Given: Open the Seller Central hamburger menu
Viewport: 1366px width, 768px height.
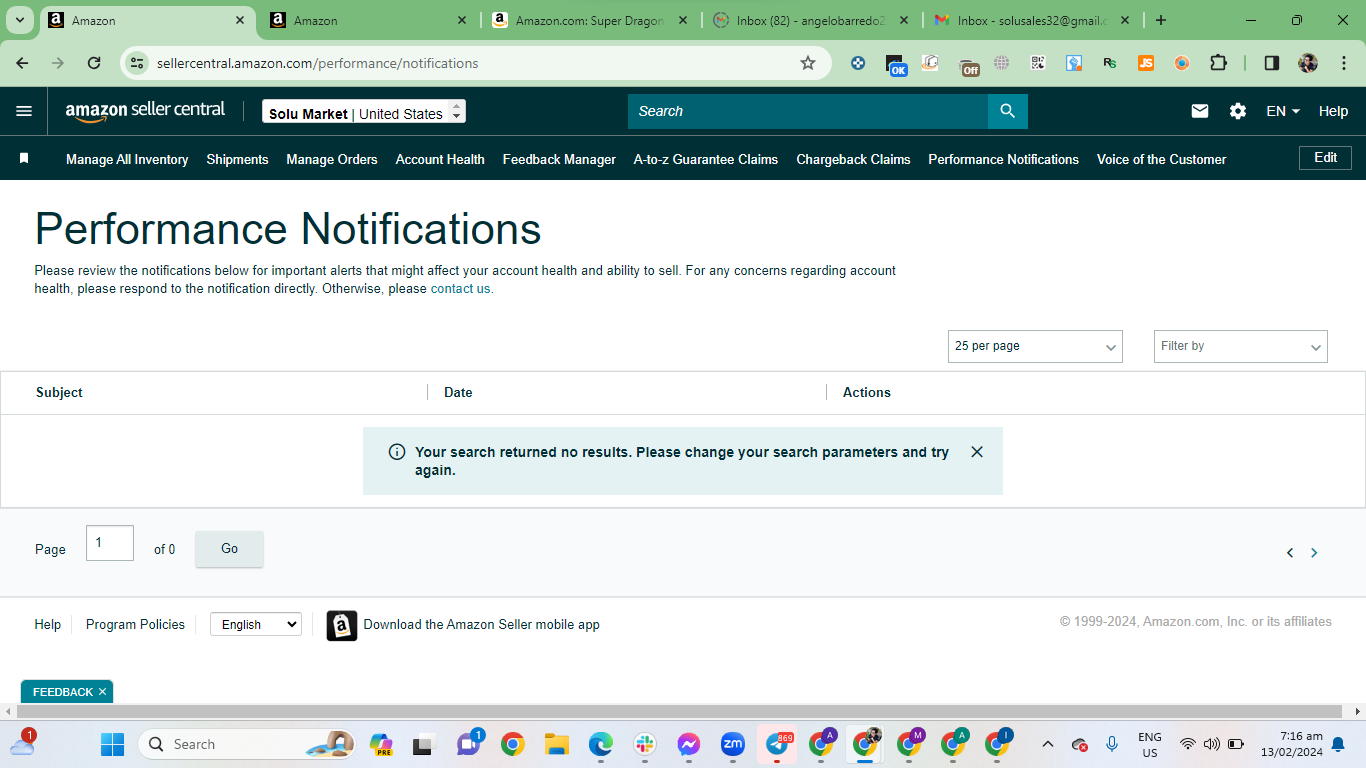Looking at the screenshot, I should tap(24, 111).
